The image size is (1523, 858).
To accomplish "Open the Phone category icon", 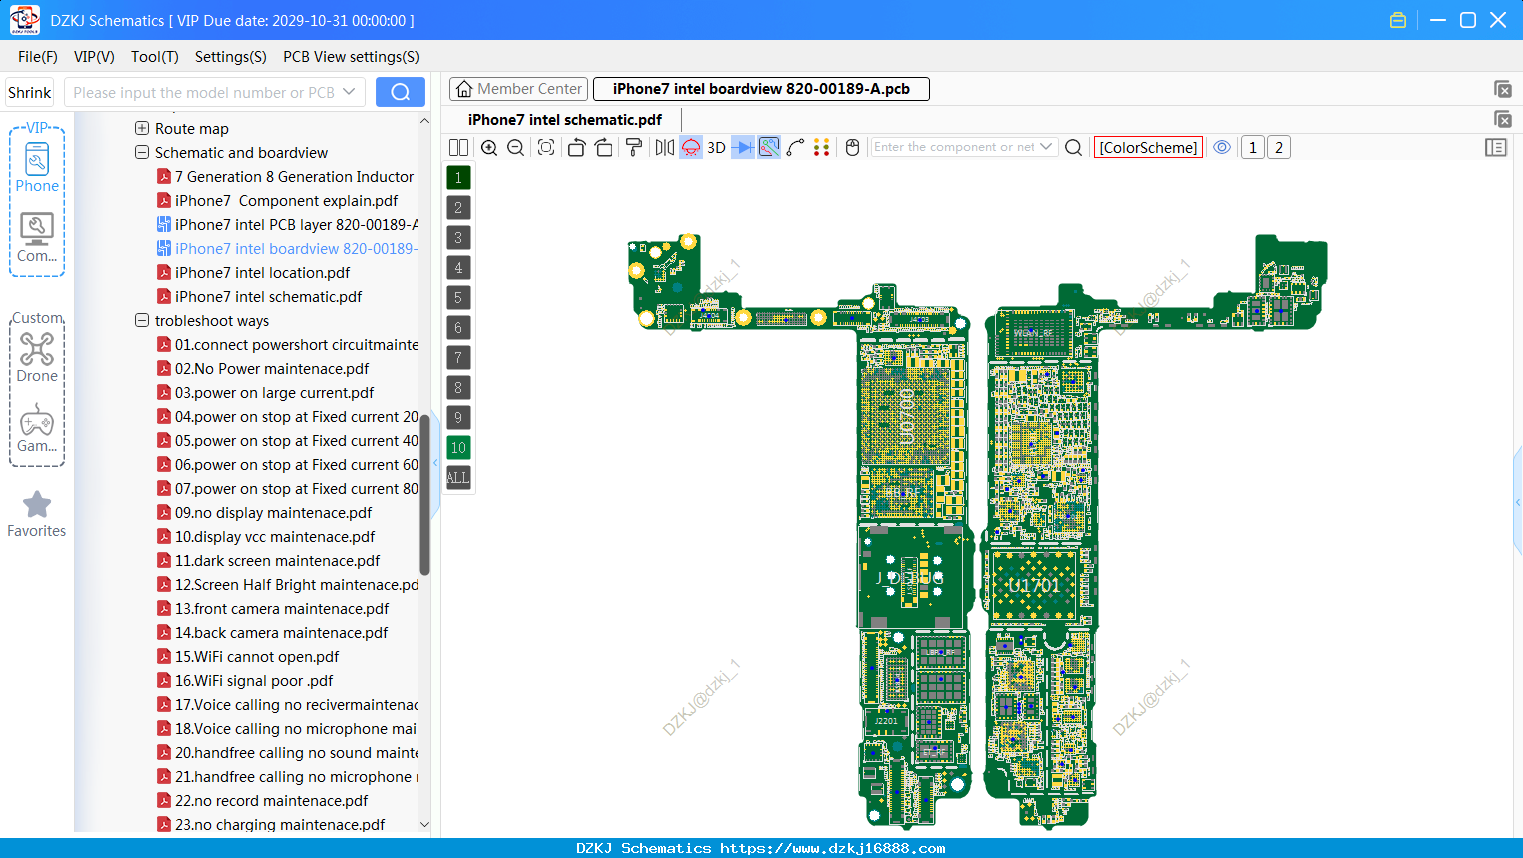I will [x=37, y=166].
